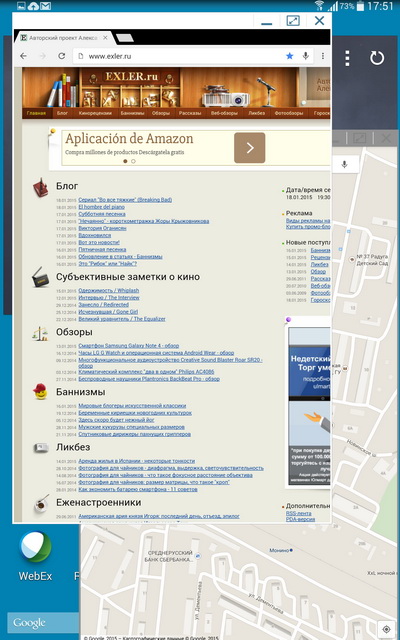
Task: Open the Обзоры navigation menu item
Action: click(x=160, y=113)
